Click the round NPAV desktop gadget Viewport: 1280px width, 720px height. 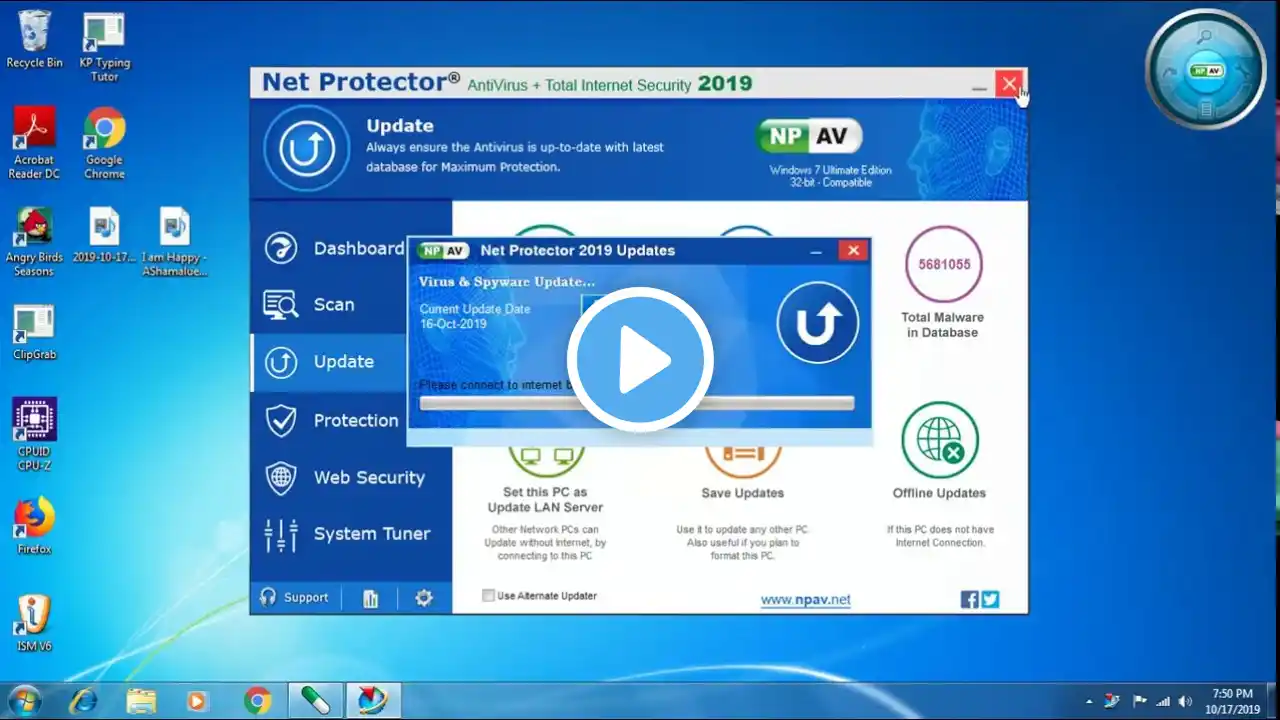[x=1206, y=70]
